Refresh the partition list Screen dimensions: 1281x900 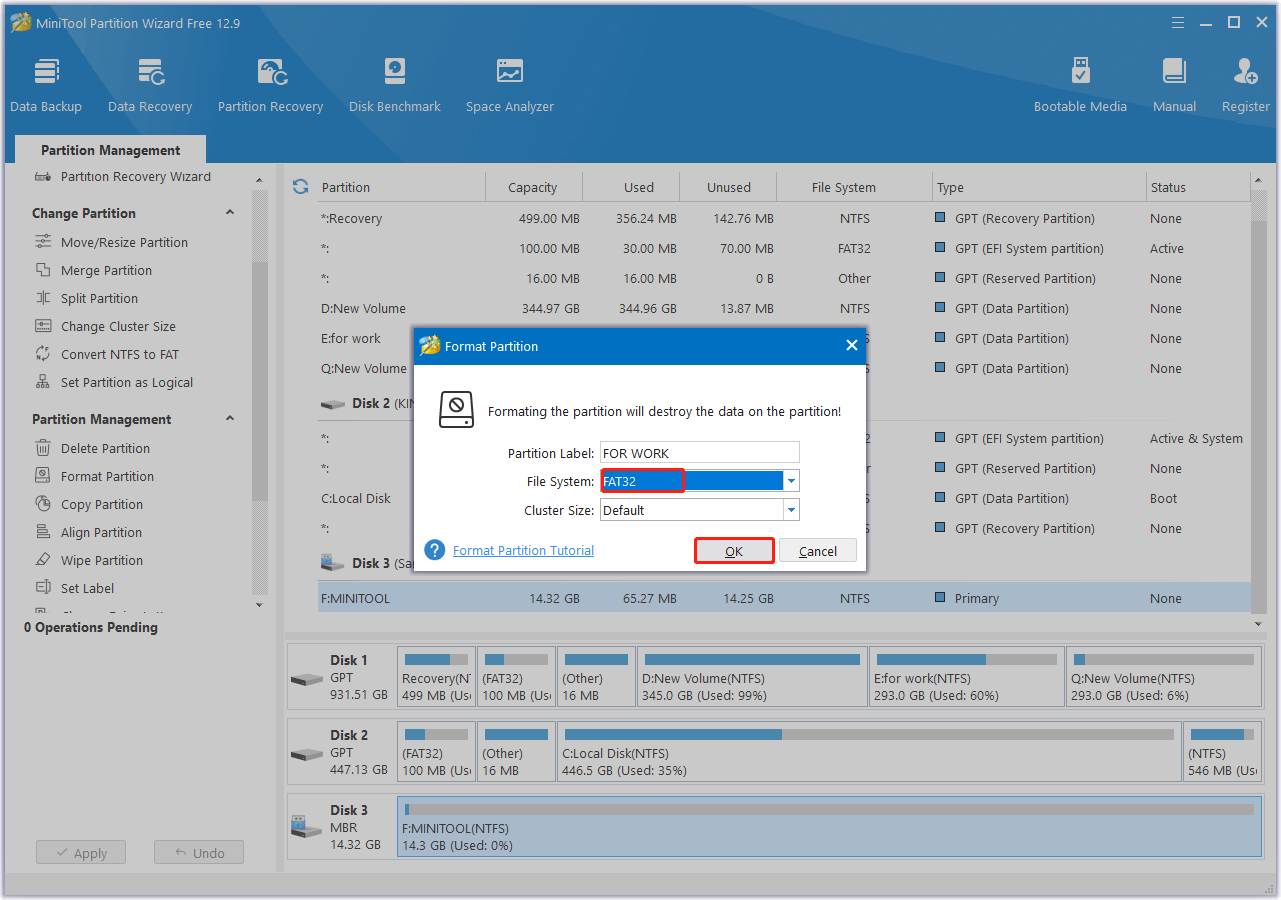pos(299,186)
